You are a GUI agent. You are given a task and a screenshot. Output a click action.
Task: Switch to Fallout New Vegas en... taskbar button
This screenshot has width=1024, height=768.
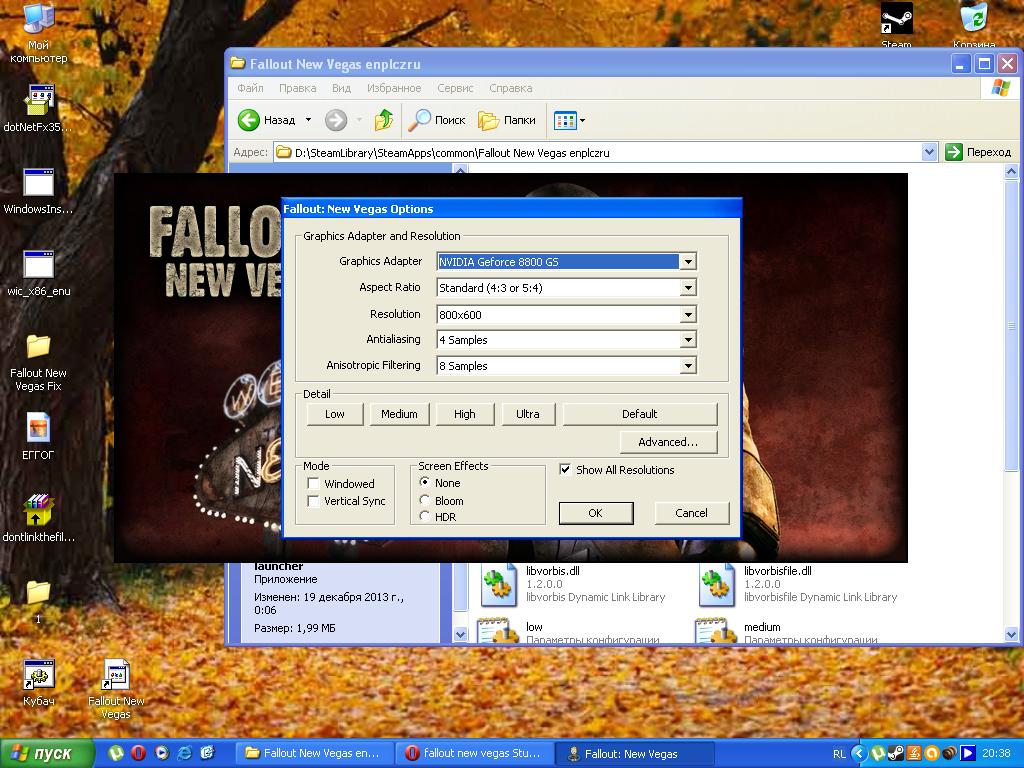click(x=314, y=753)
